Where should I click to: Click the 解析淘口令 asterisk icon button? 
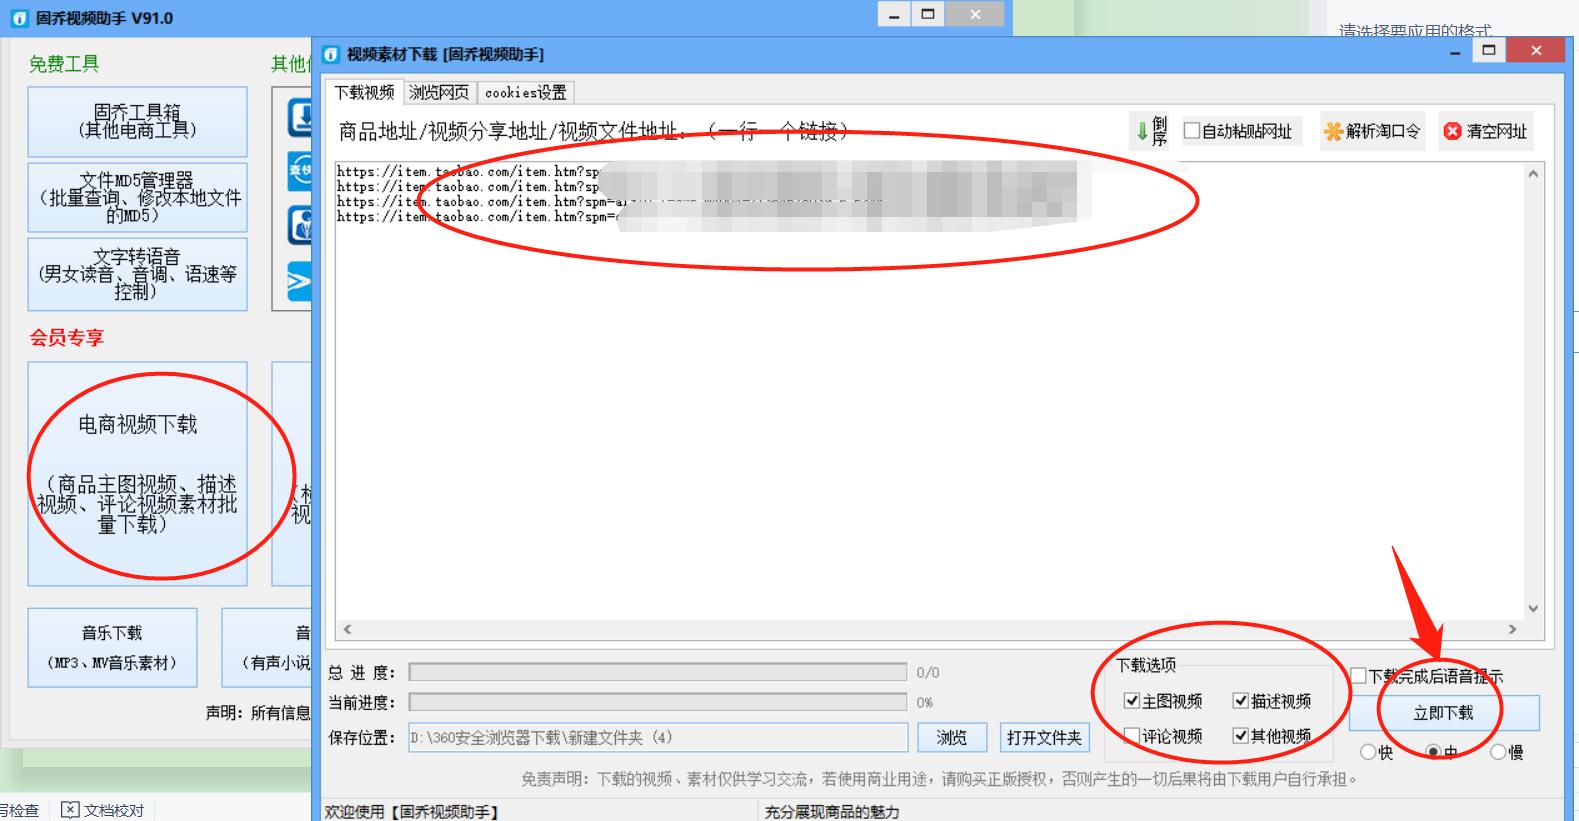[x=1333, y=131]
